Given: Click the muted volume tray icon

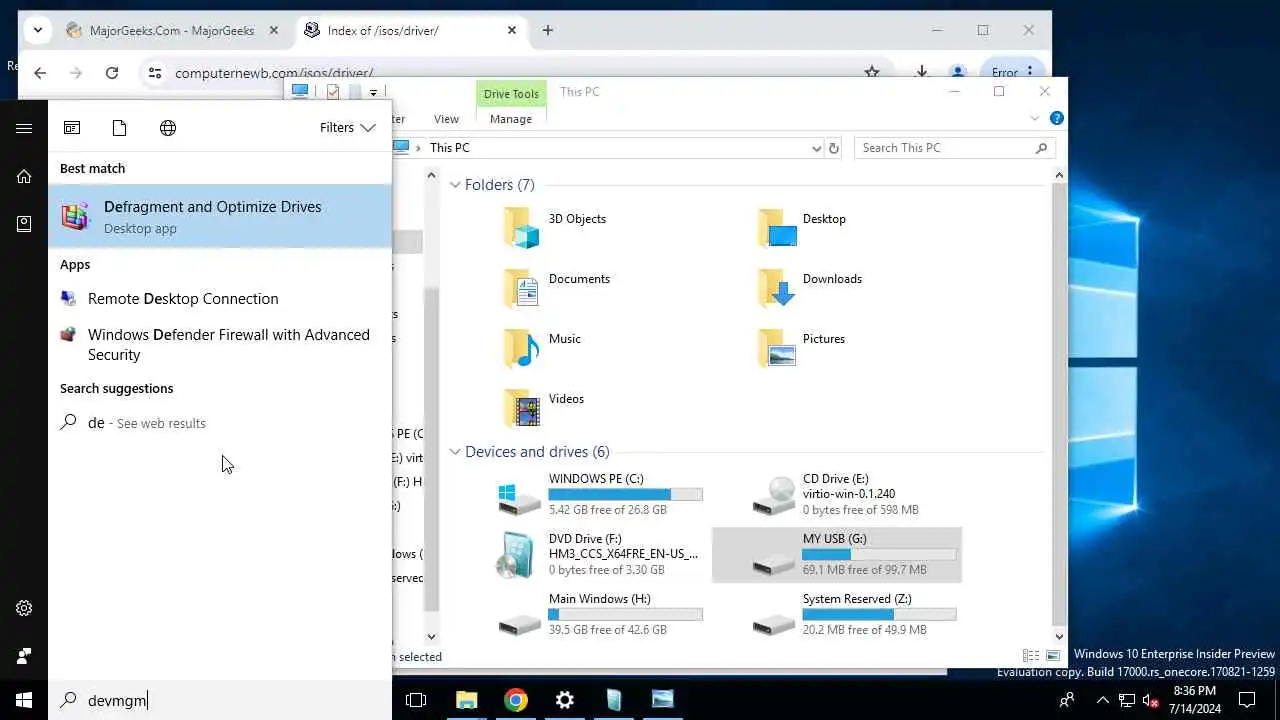Looking at the screenshot, I should coord(1150,700).
